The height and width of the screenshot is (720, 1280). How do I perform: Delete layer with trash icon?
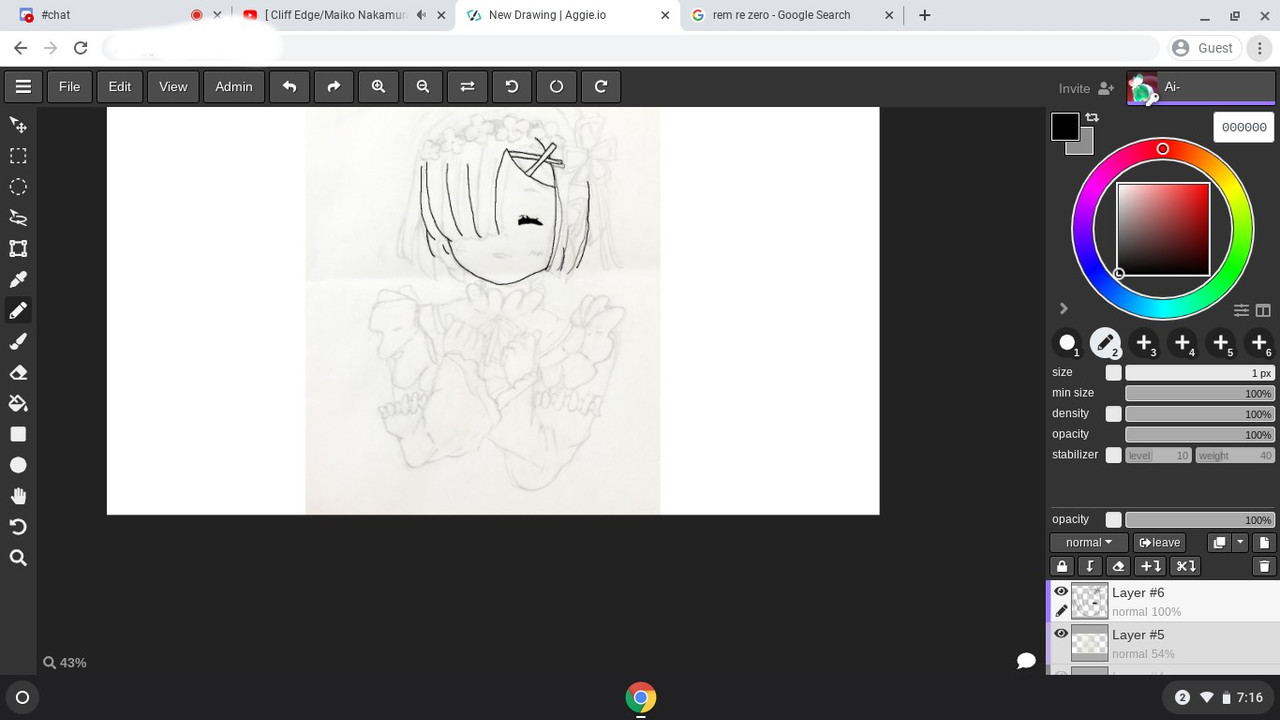[x=1264, y=566]
